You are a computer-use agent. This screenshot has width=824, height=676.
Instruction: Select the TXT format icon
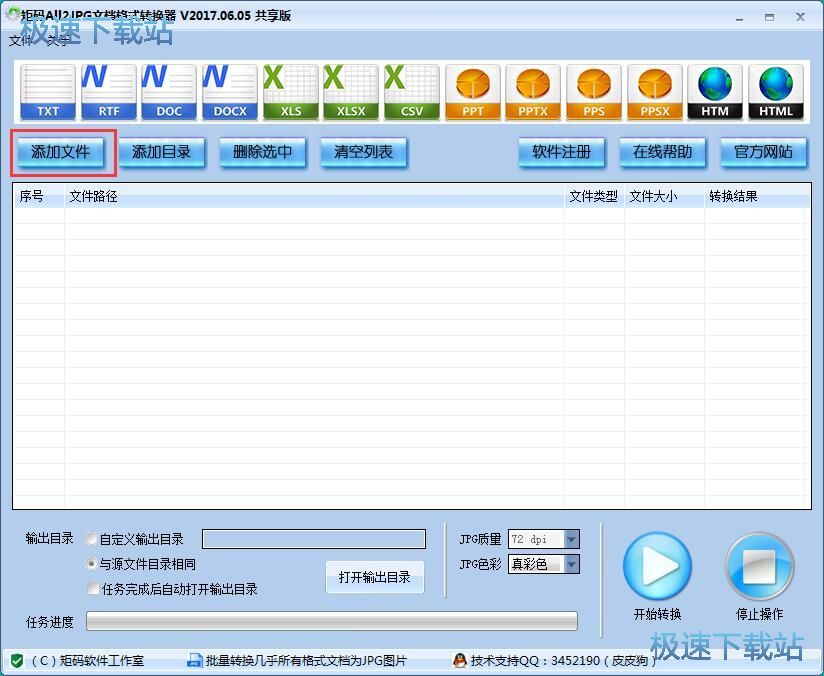[46, 90]
